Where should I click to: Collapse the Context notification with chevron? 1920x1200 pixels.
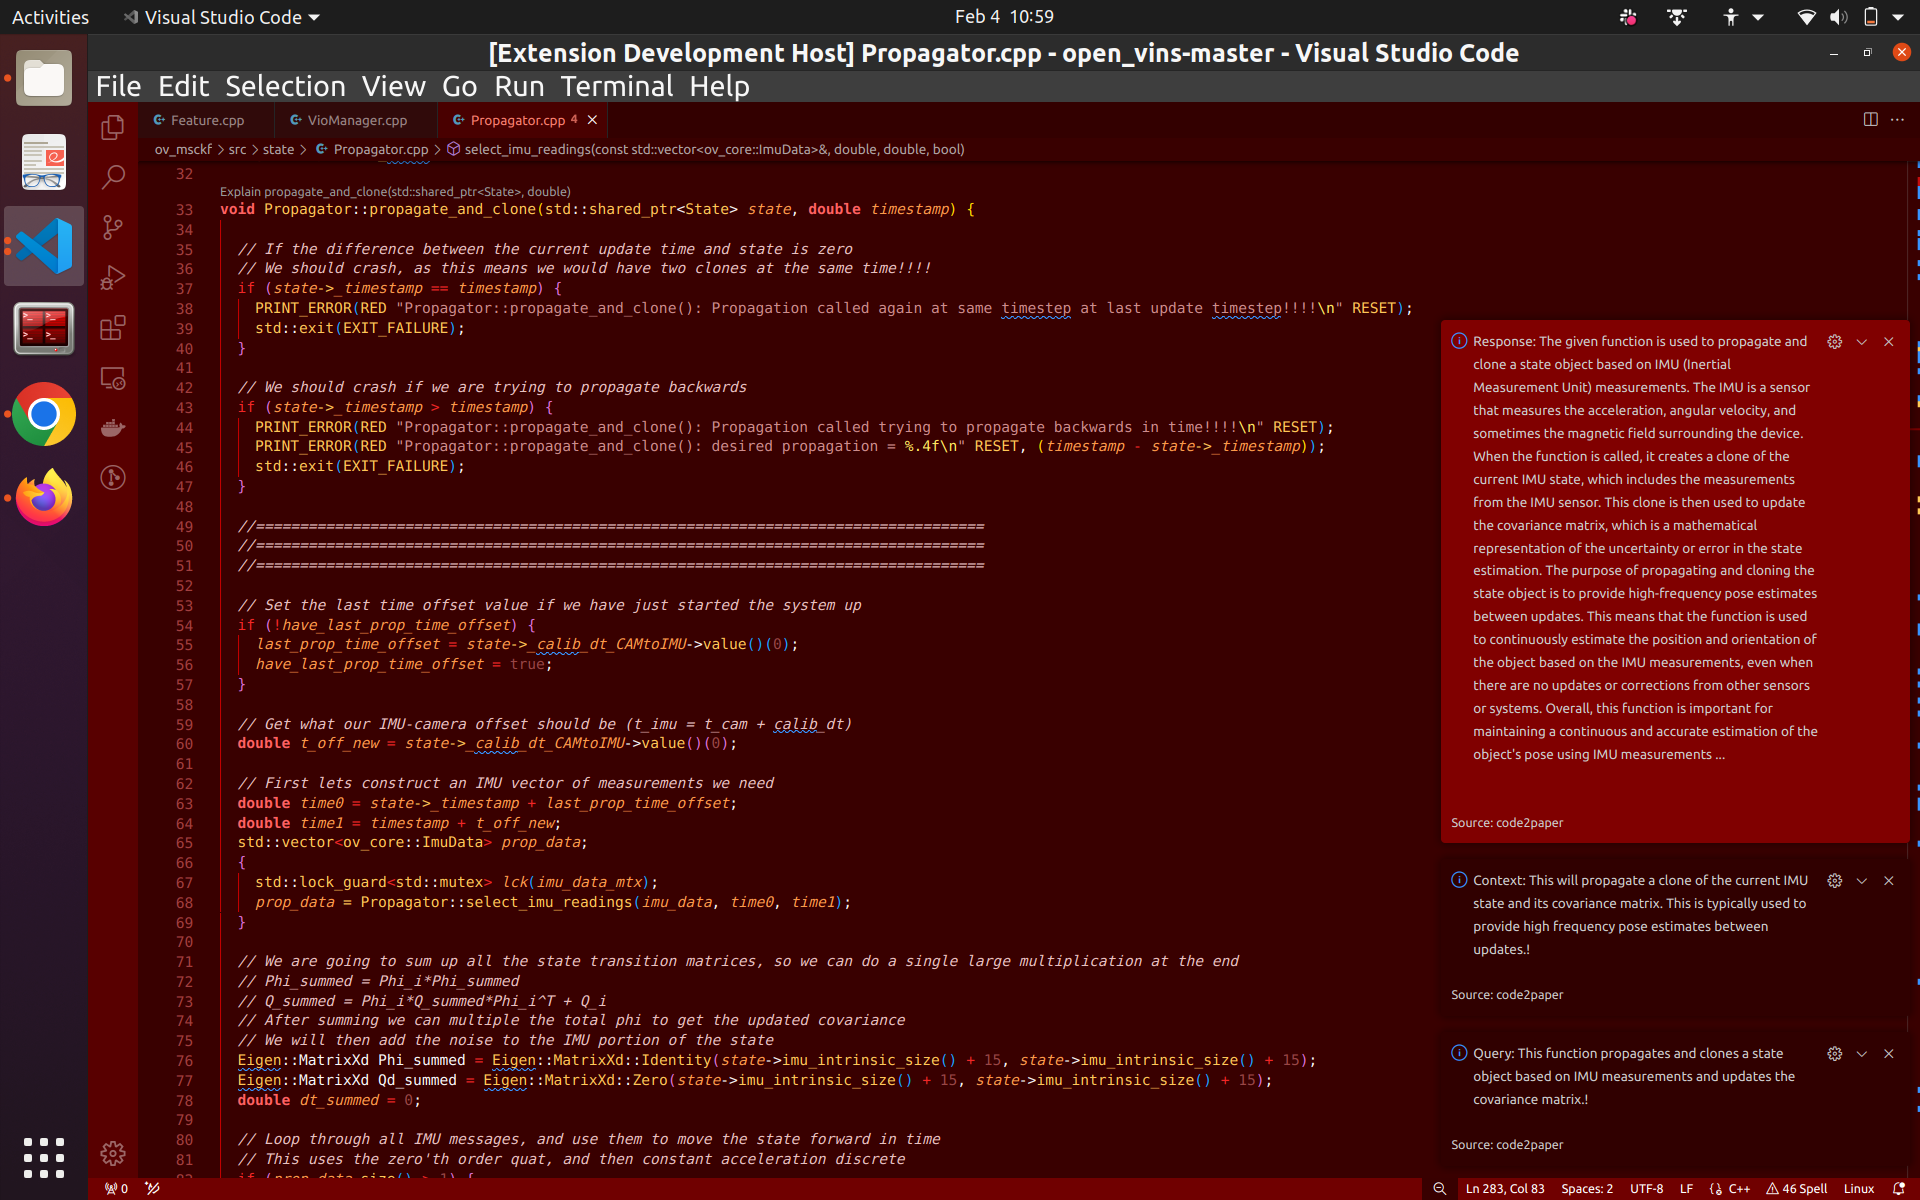(1861, 881)
